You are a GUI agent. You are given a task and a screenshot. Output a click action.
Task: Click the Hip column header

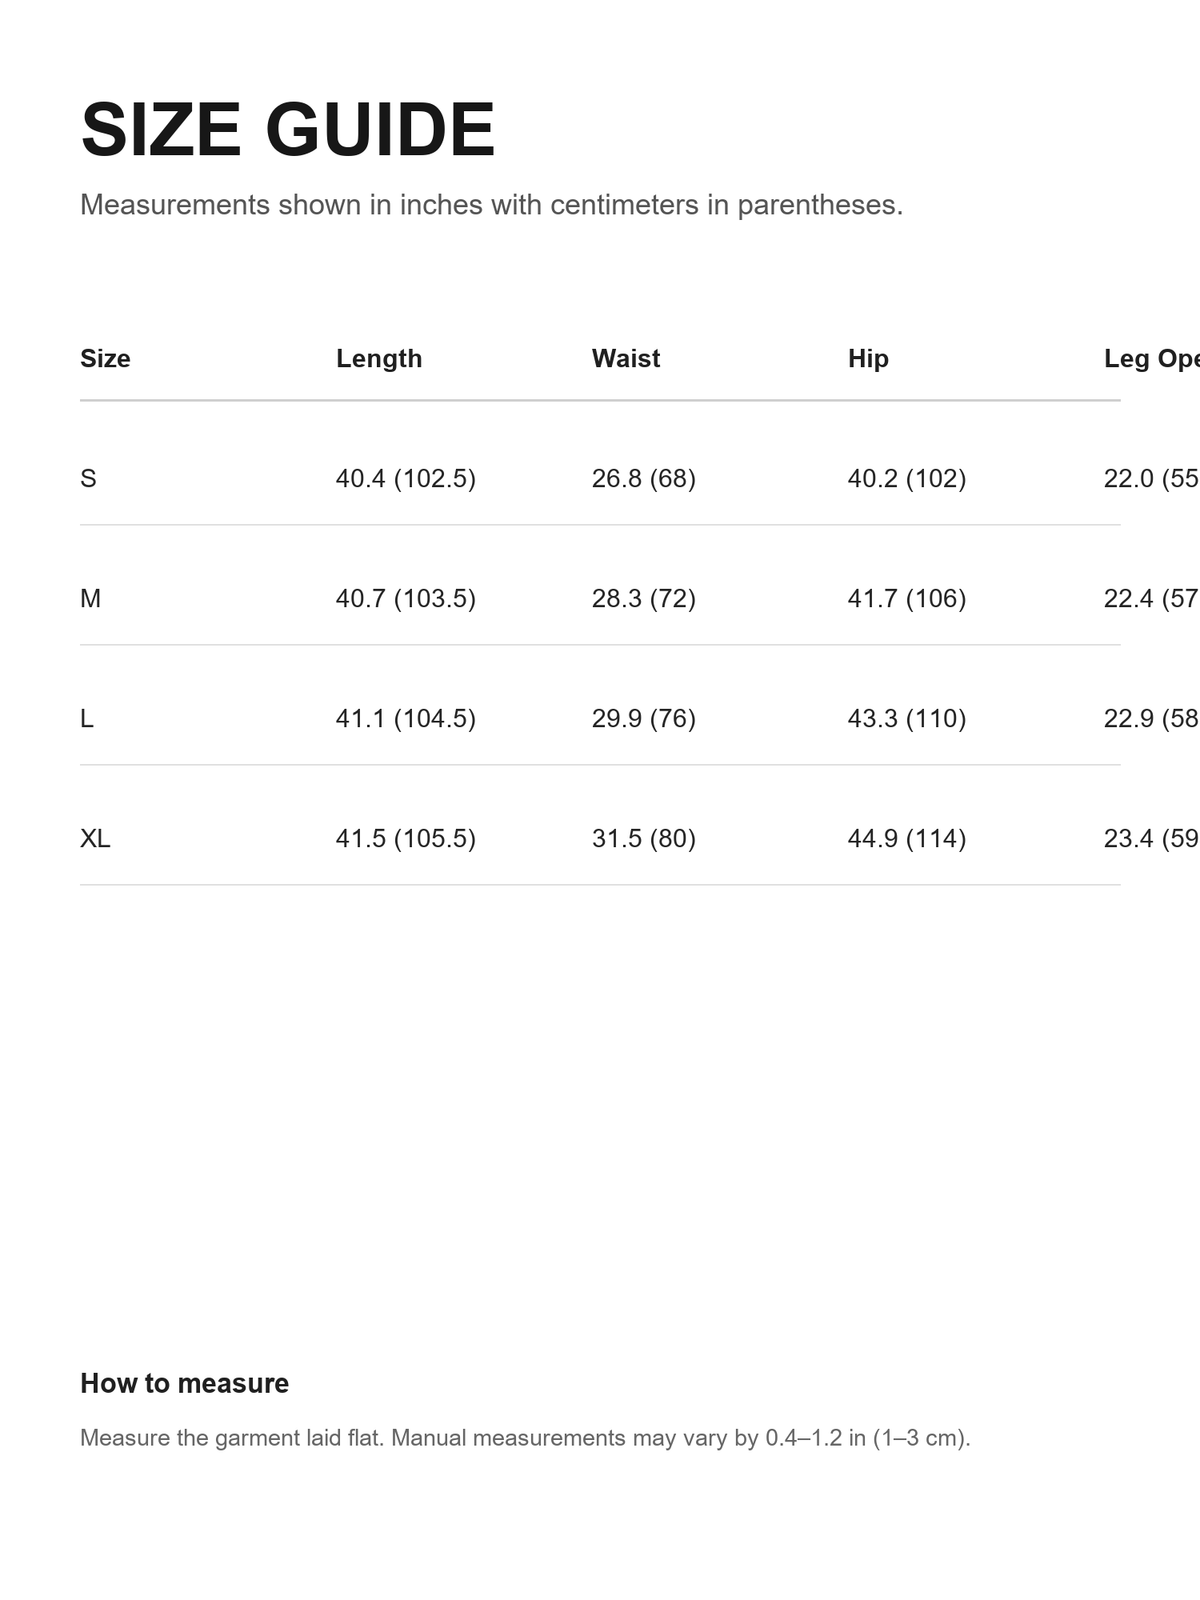(x=868, y=358)
